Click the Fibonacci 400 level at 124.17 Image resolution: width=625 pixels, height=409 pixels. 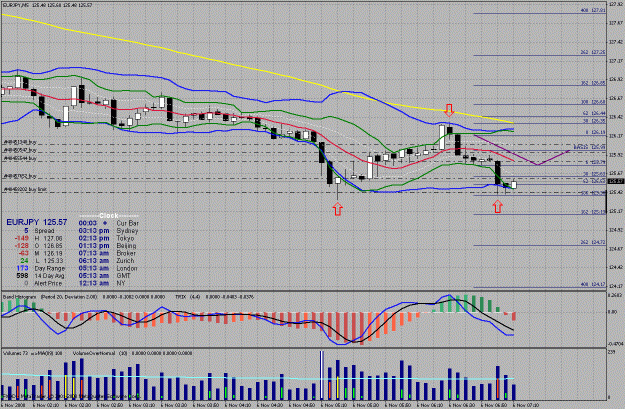593,285
